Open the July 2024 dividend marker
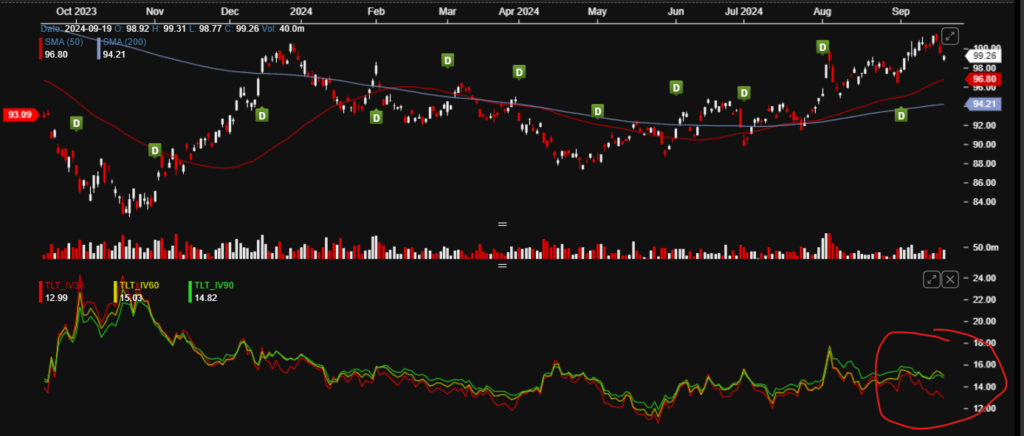The image size is (1024, 436). pos(743,93)
